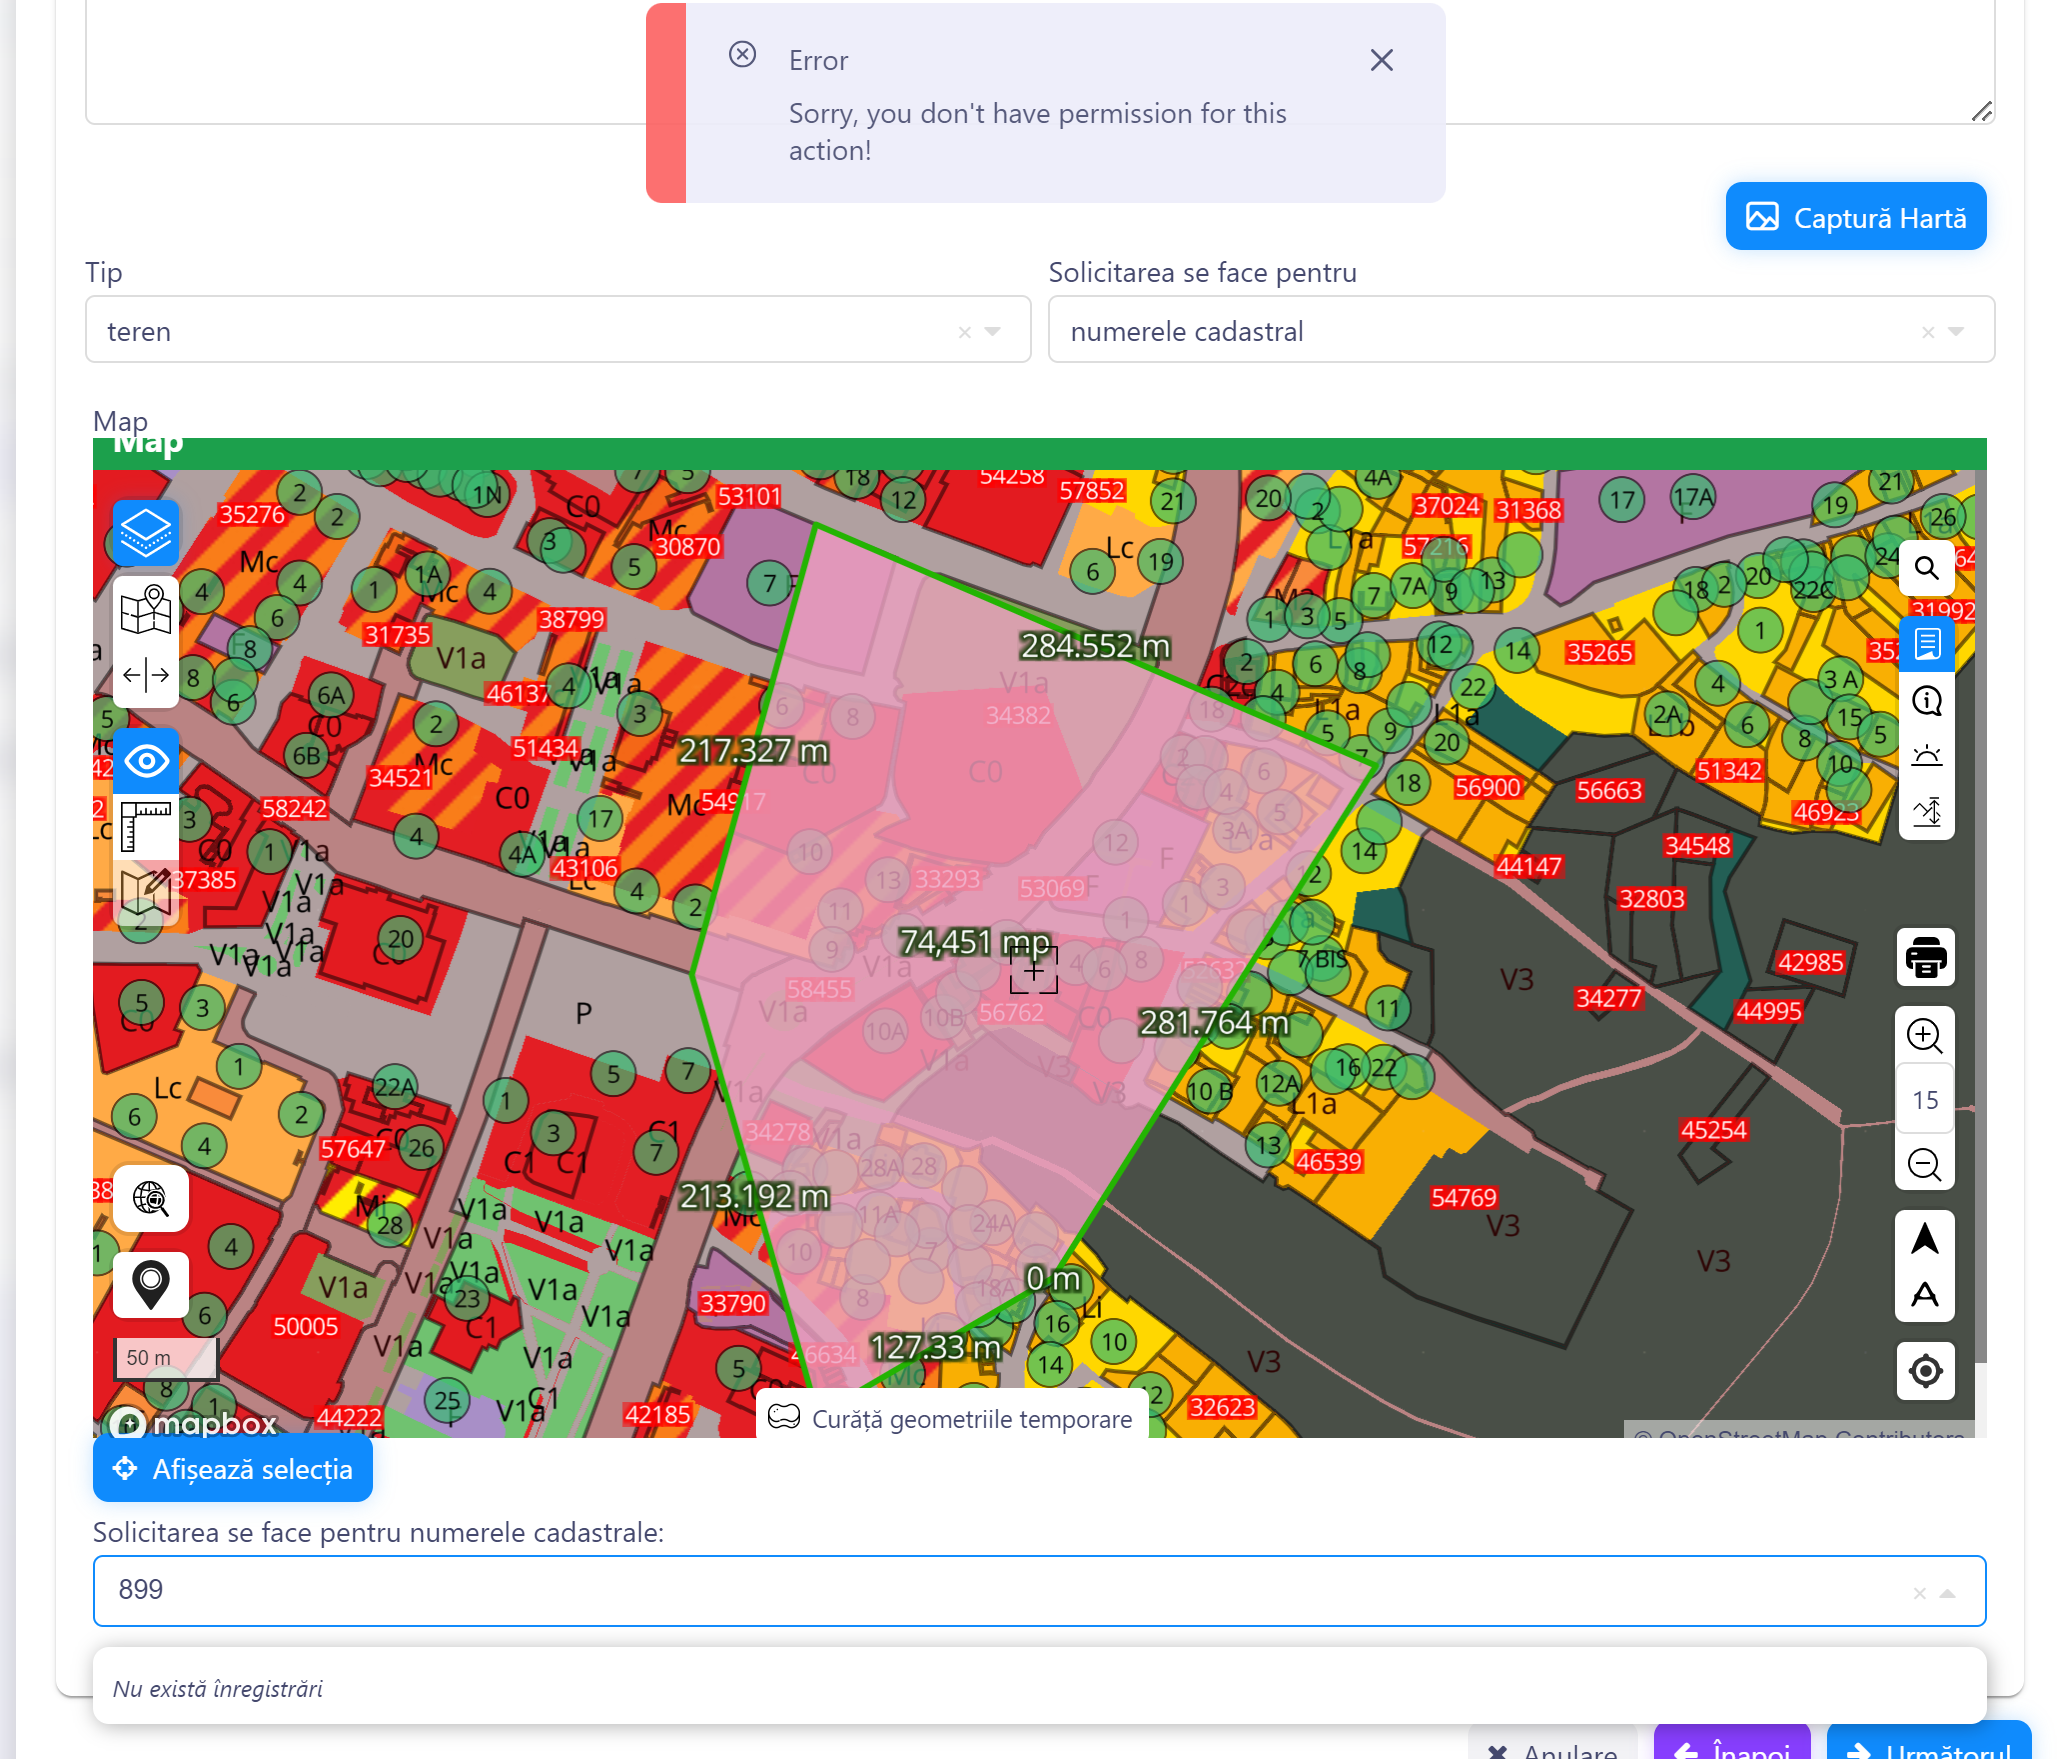Dismiss the Error notification
This screenshot has width=2064, height=1759.
[1381, 60]
